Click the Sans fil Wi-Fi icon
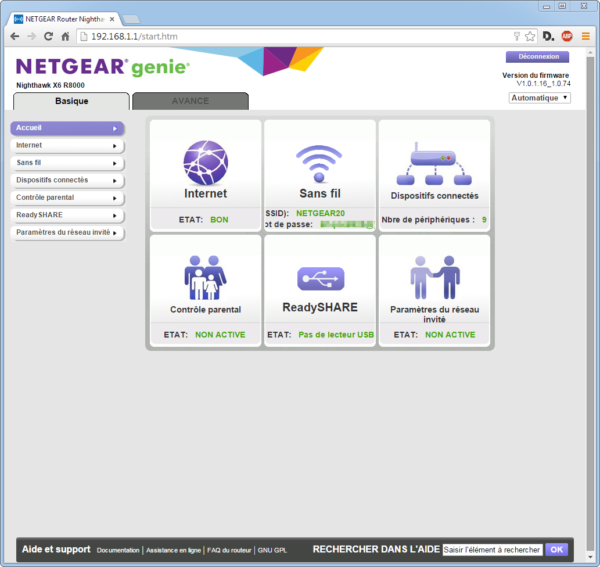600x567 pixels. click(x=320, y=159)
